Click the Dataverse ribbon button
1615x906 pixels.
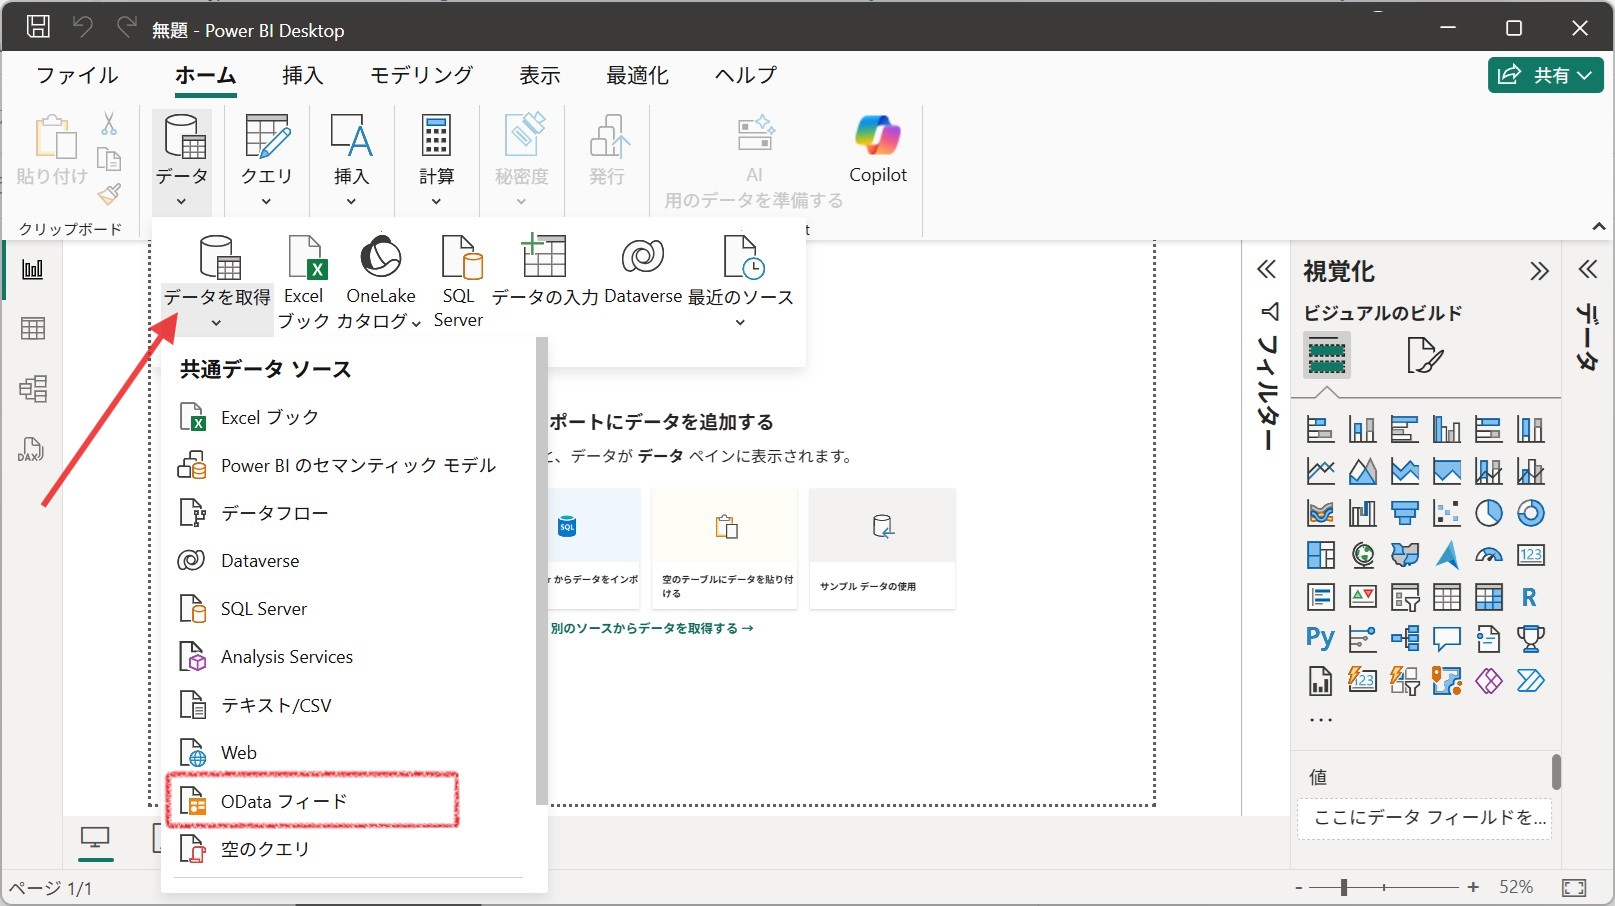point(643,271)
